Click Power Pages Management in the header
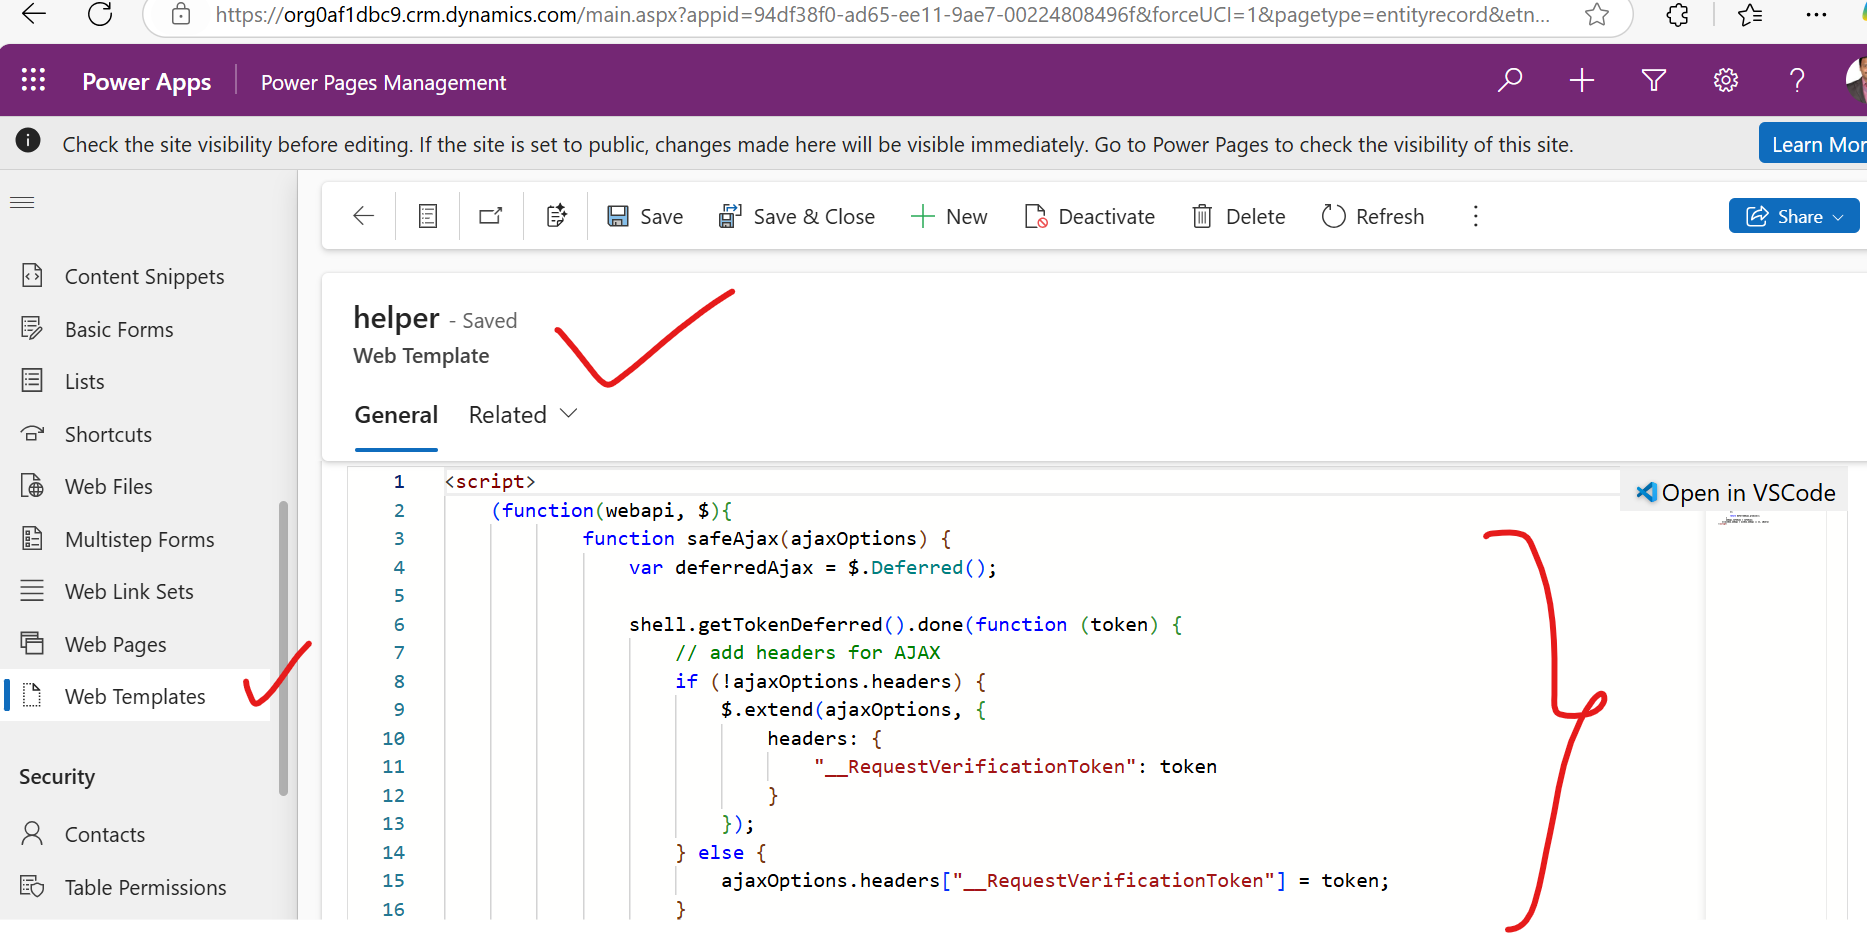Viewport: 1867px width, 934px height. [x=383, y=82]
